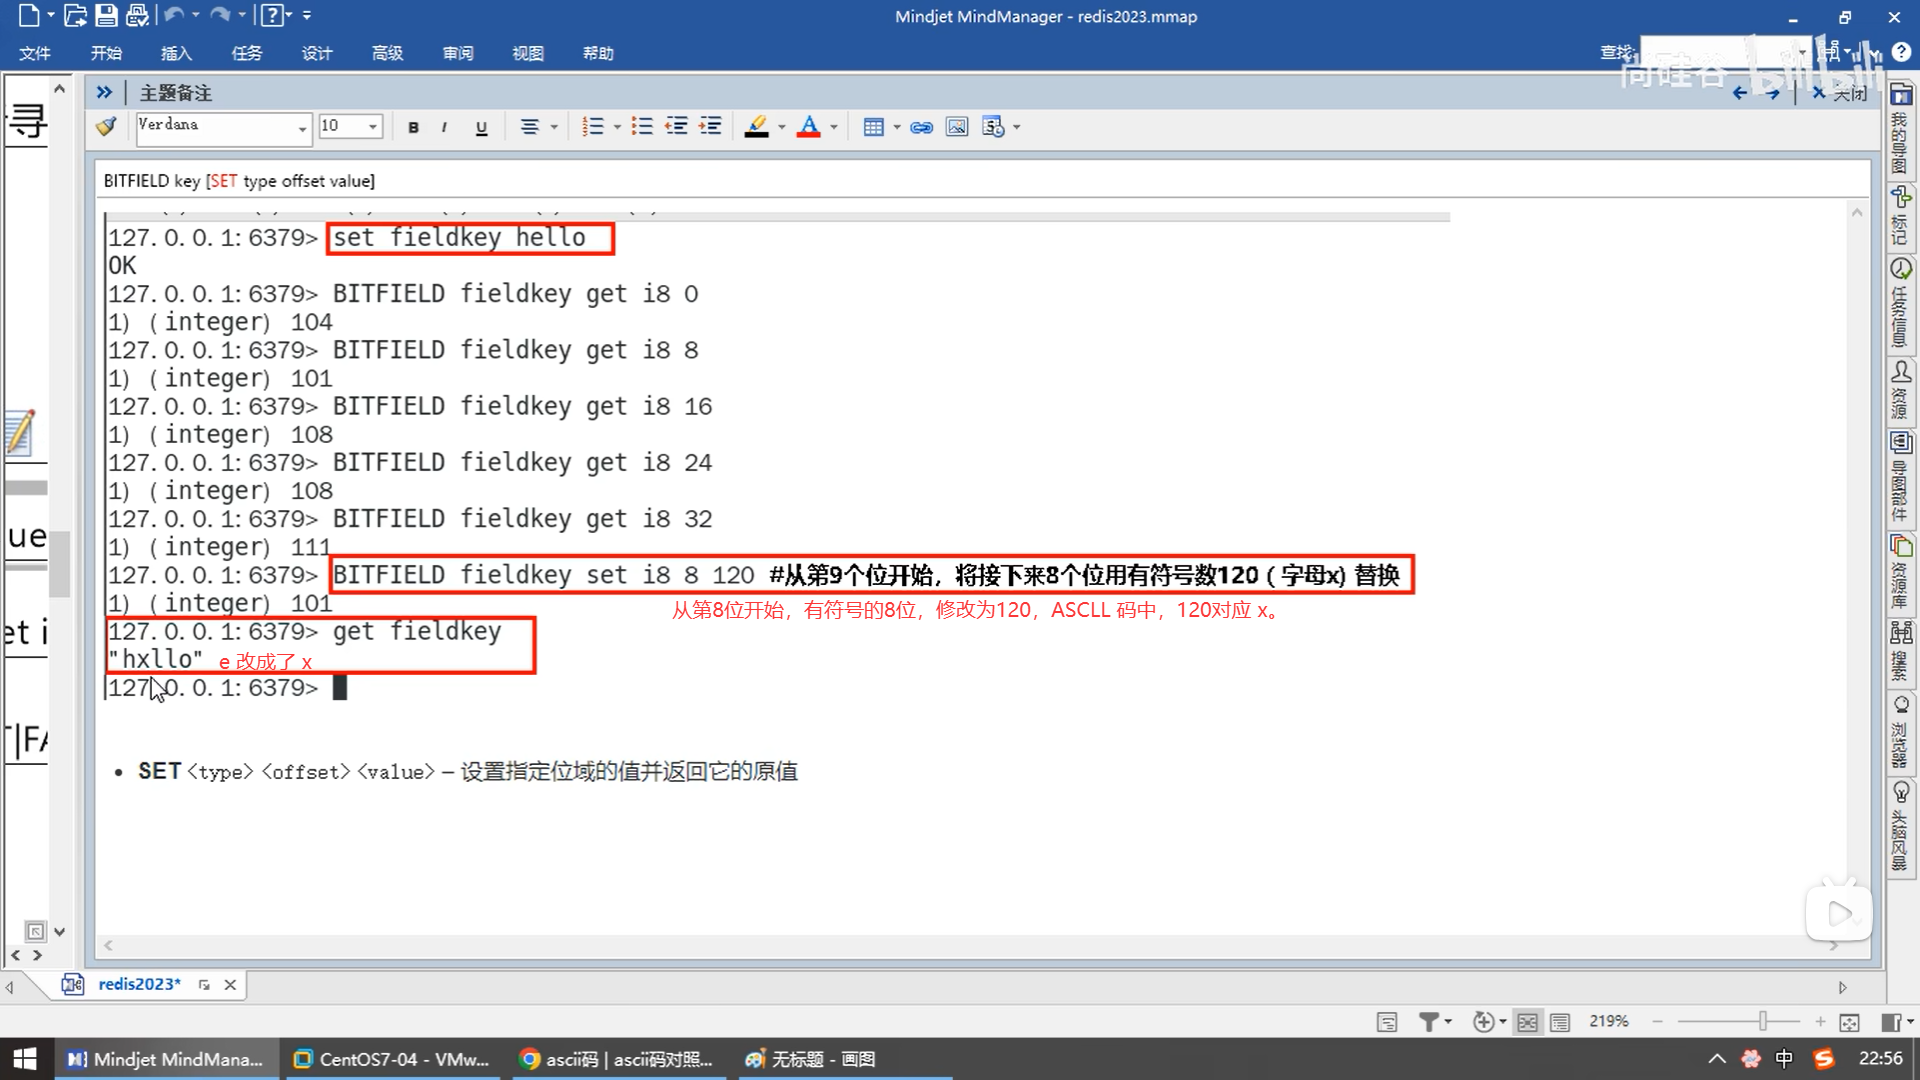Open the font size 10 dropdown
1920x1080 pixels.
click(x=373, y=127)
